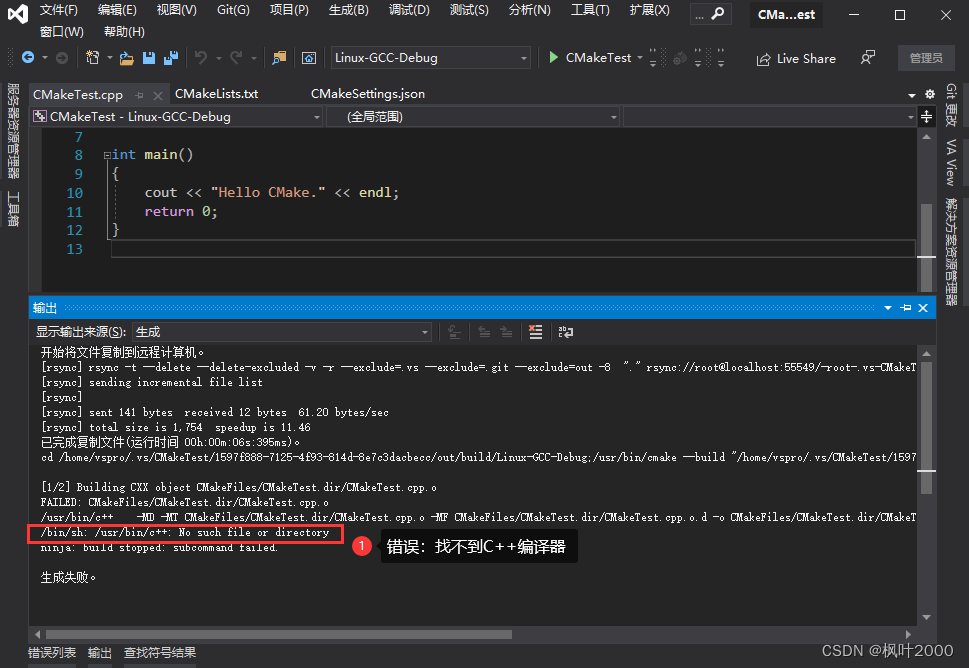This screenshot has height=668, width=969.
Task: Click the Clear All output icon
Action: 536,332
